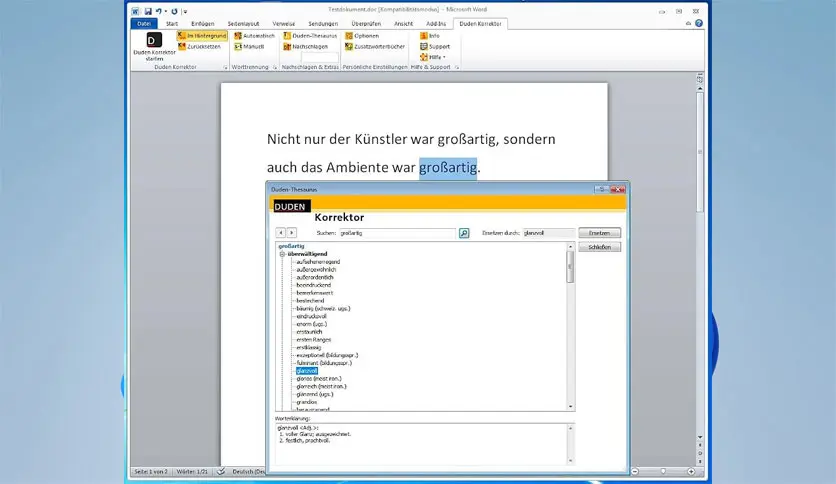Open the Hilfe dropdown in the ribbon
836x484 pixels.
coord(433,57)
